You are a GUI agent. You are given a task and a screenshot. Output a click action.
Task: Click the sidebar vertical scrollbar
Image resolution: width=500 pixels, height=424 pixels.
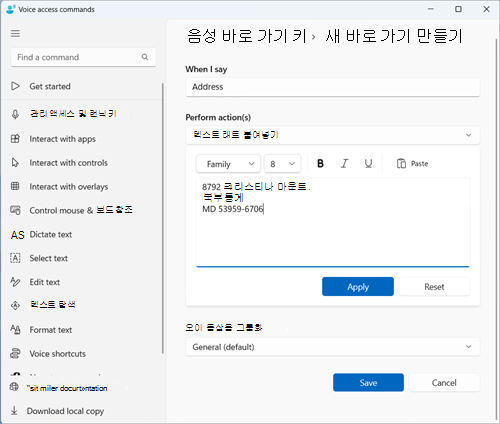click(x=163, y=218)
